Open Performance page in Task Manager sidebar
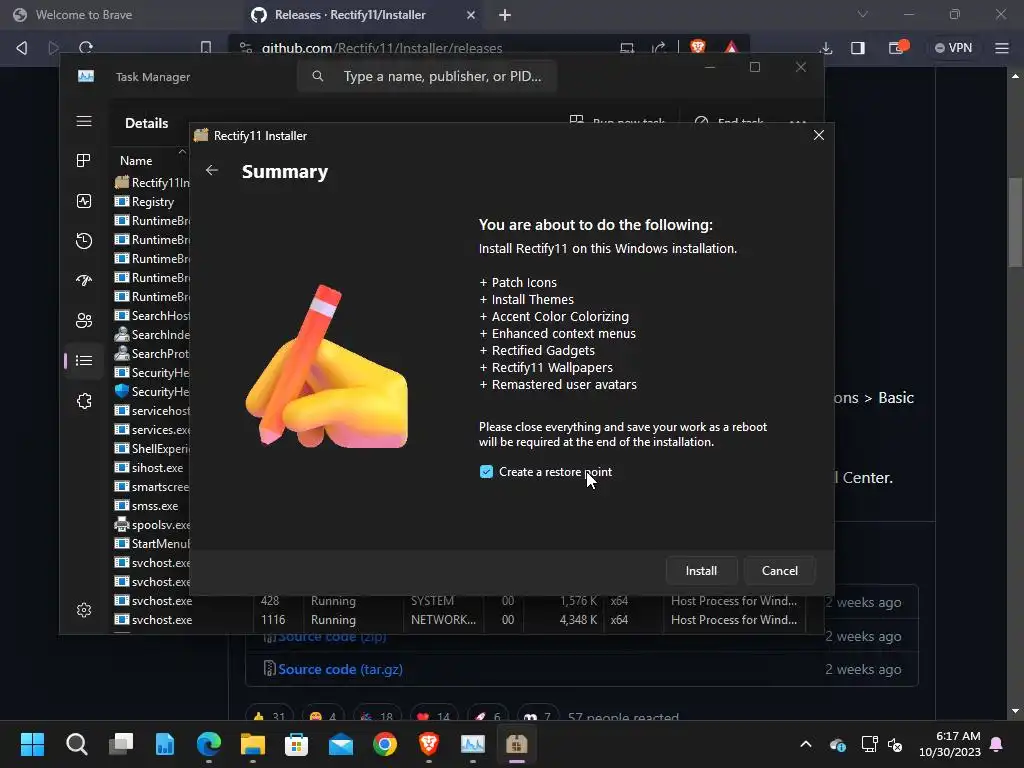1024x768 pixels. (x=84, y=201)
